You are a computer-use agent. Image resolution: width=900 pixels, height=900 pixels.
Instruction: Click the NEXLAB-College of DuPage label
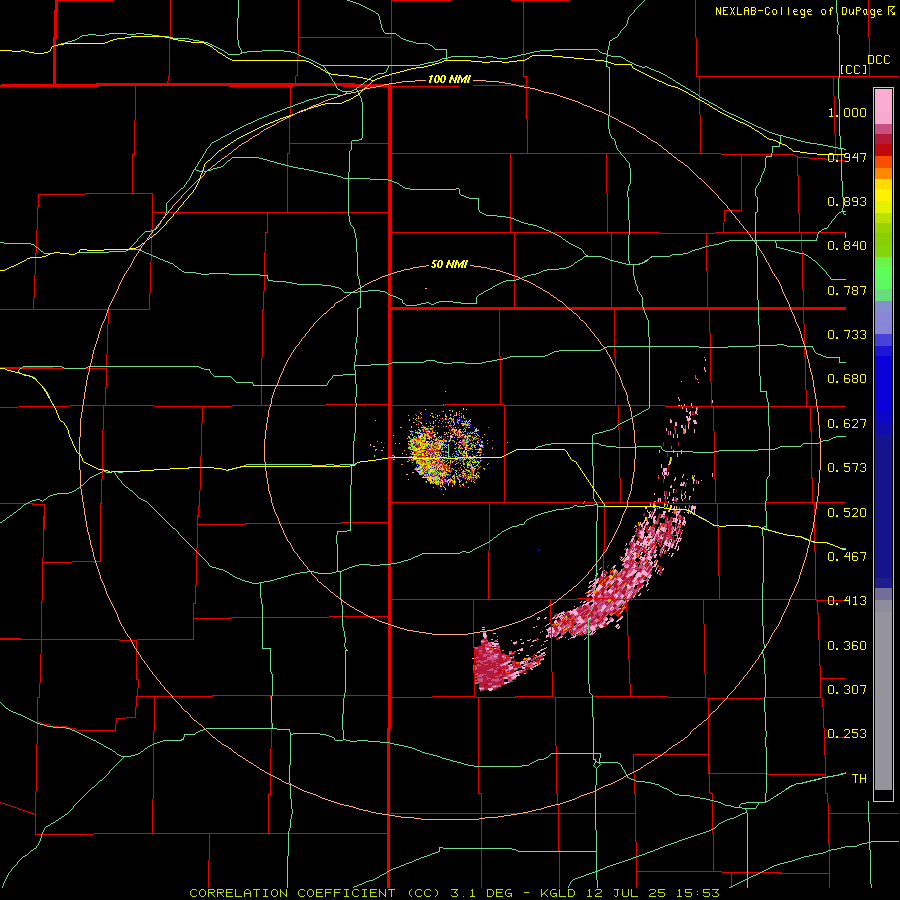click(x=798, y=11)
